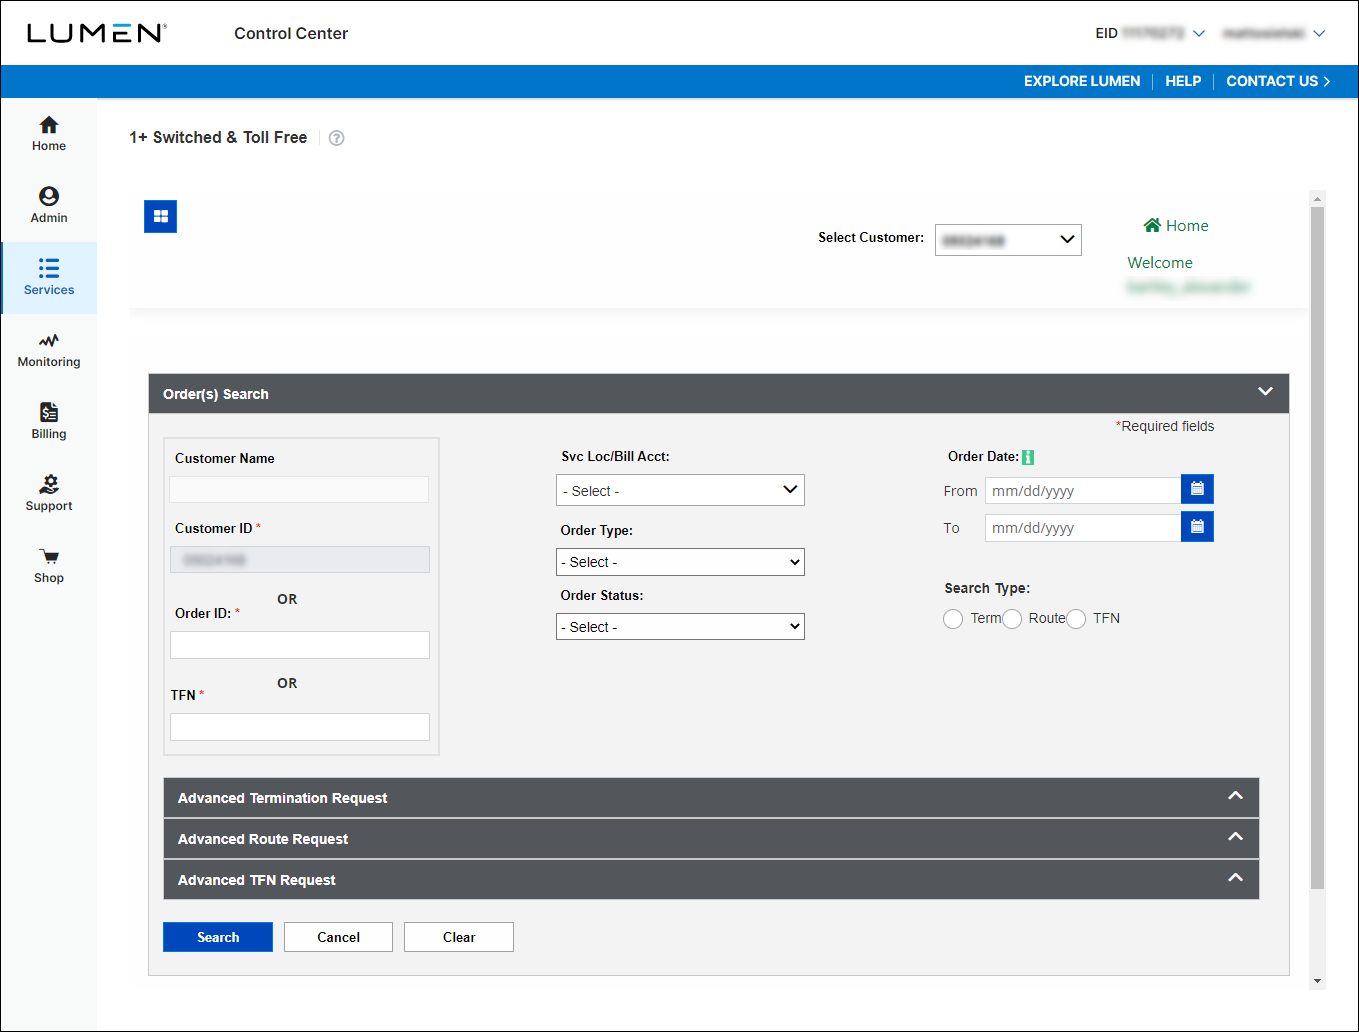Click into the Order ID input field
This screenshot has width=1359, height=1032.
coord(300,645)
